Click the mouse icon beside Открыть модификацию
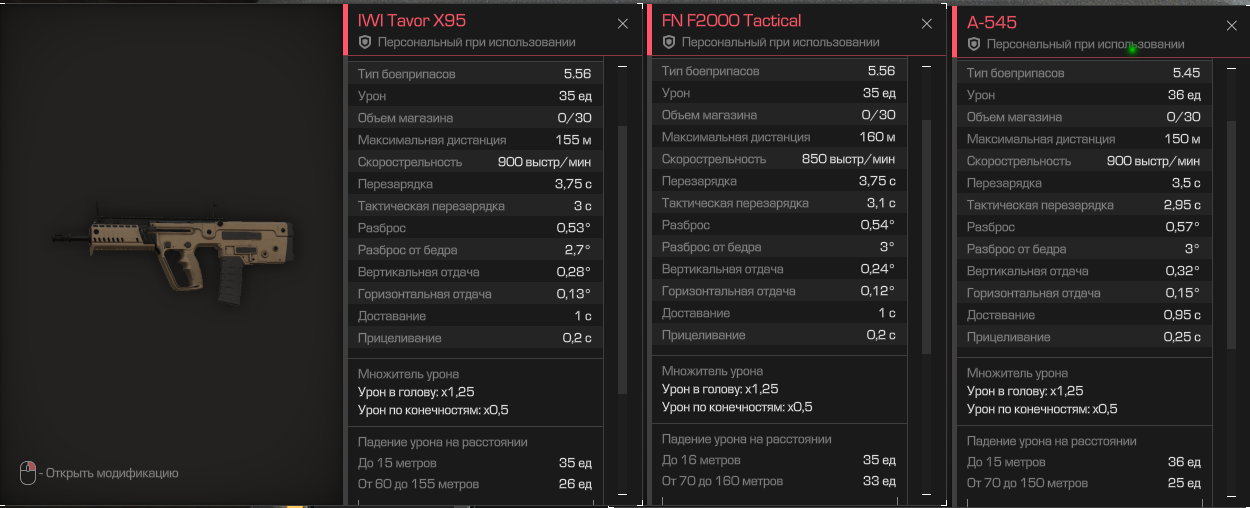 coord(28,472)
